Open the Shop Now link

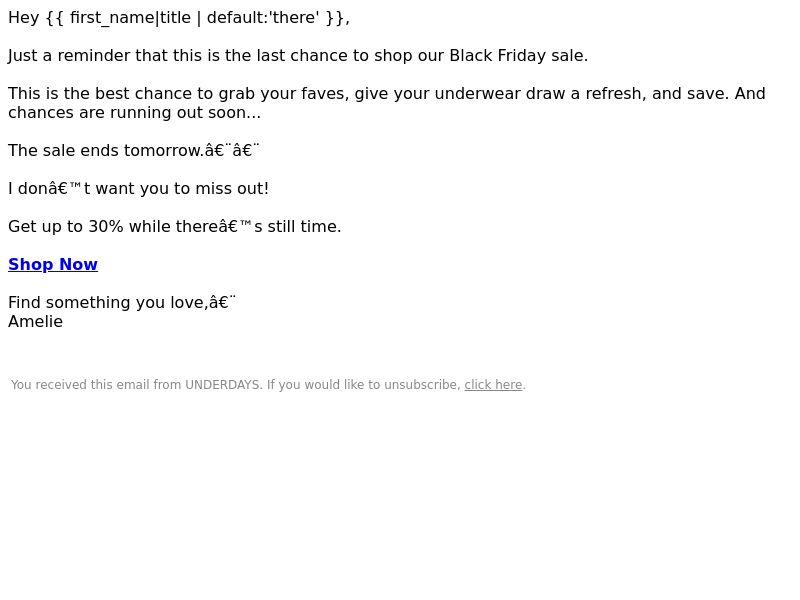(53, 264)
